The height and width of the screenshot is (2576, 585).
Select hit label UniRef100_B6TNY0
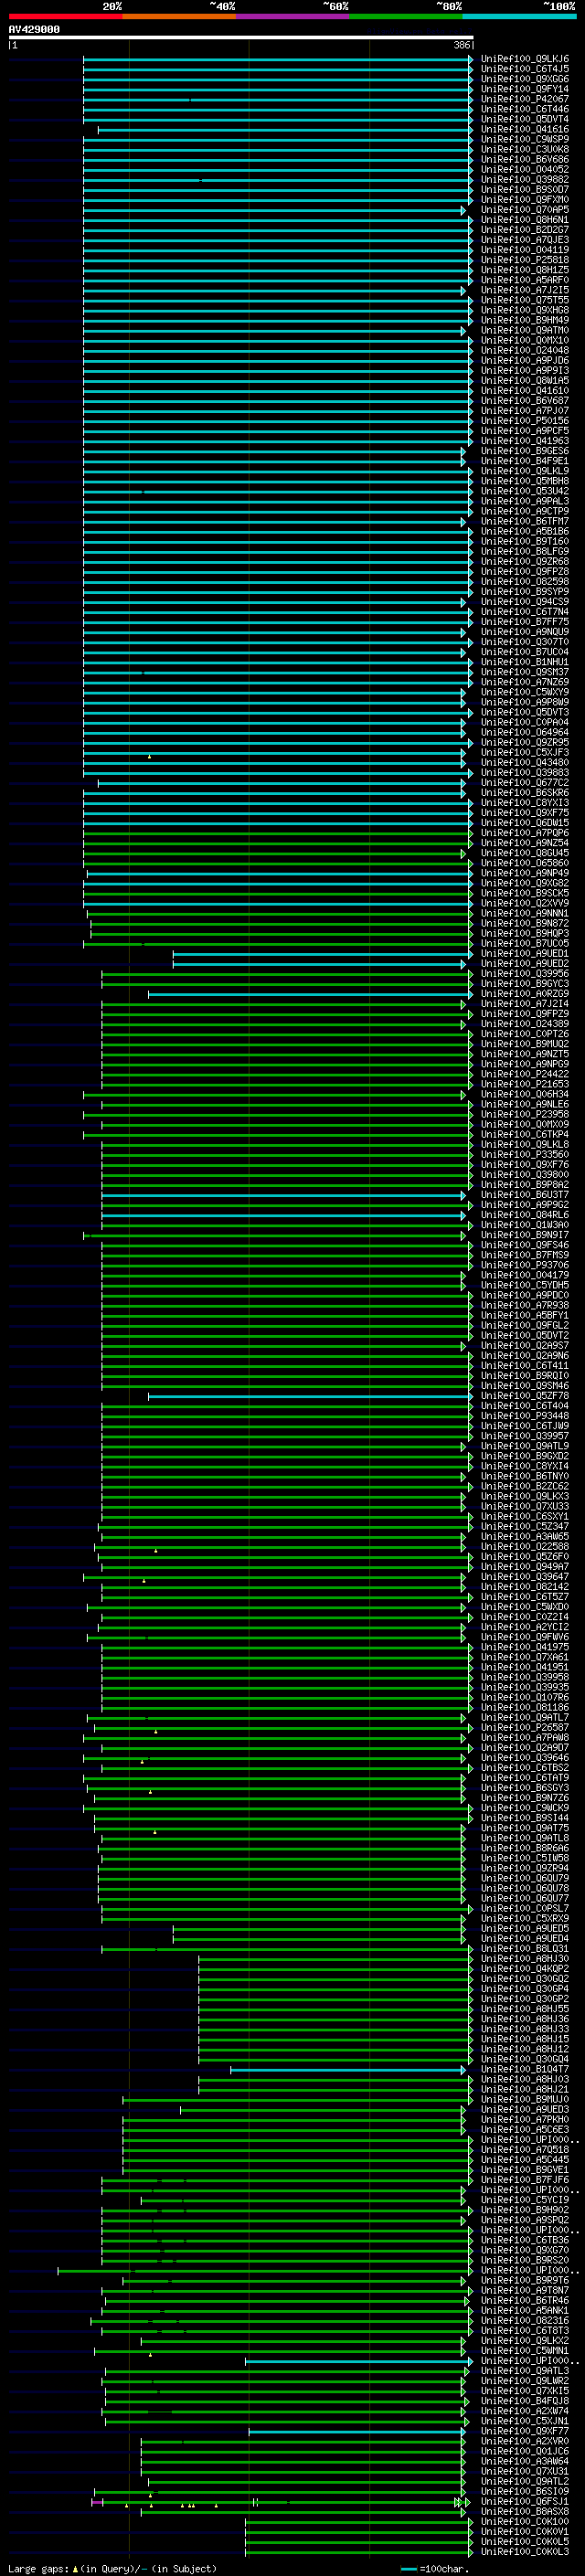pyautogui.click(x=525, y=1476)
